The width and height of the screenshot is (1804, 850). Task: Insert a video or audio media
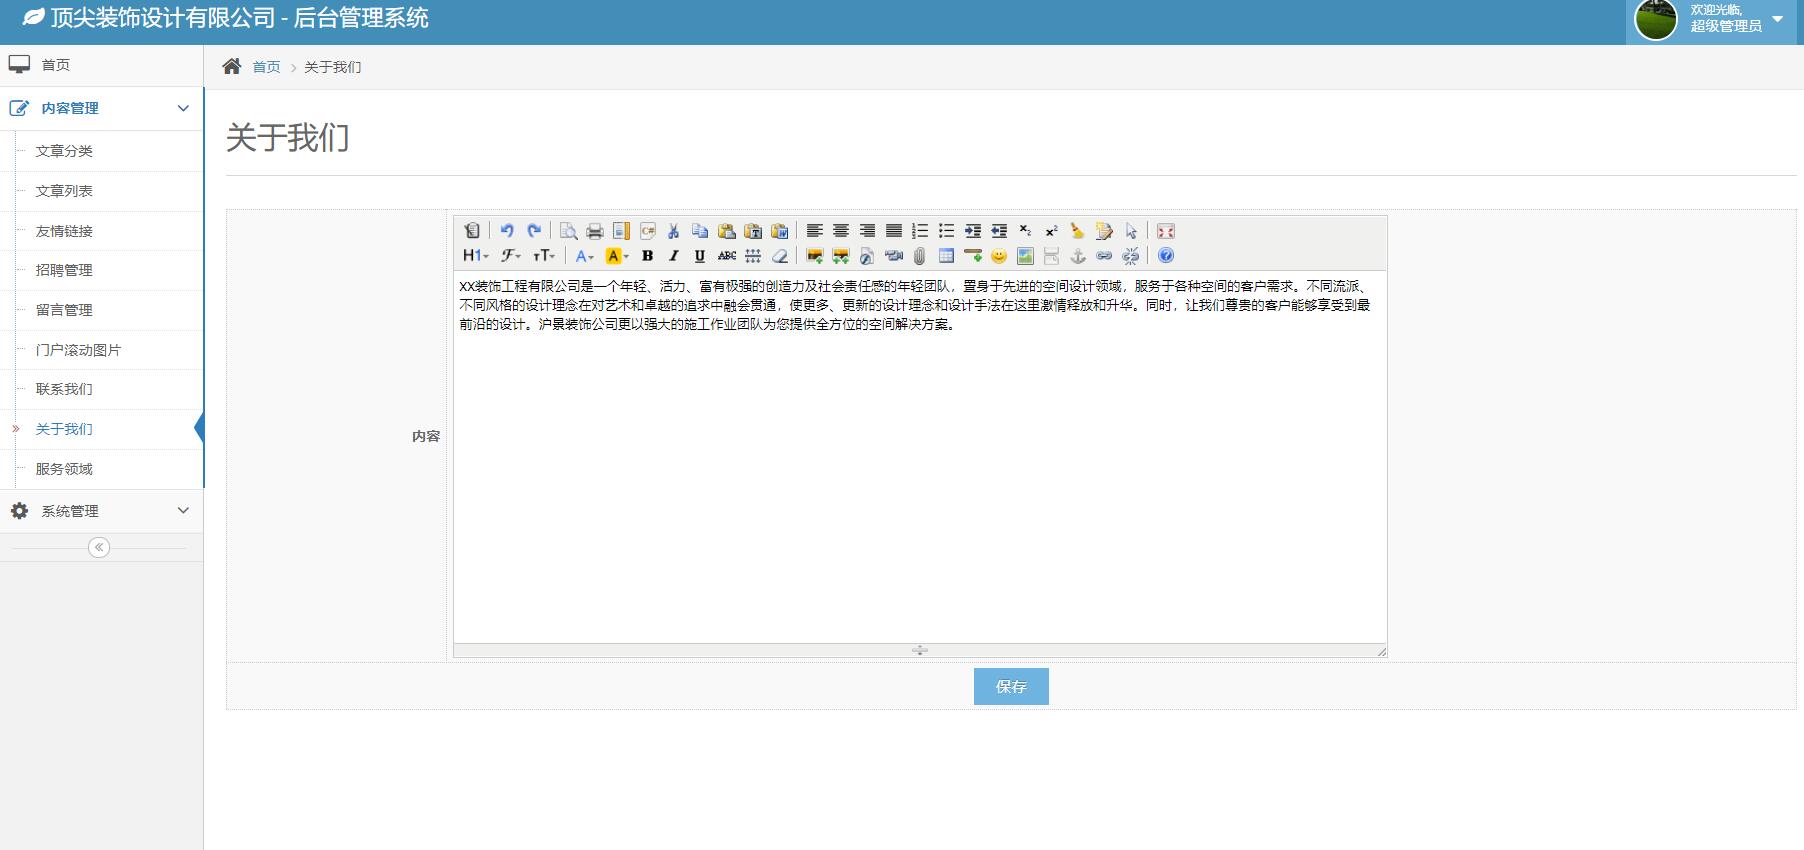click(x=894, y=256)
